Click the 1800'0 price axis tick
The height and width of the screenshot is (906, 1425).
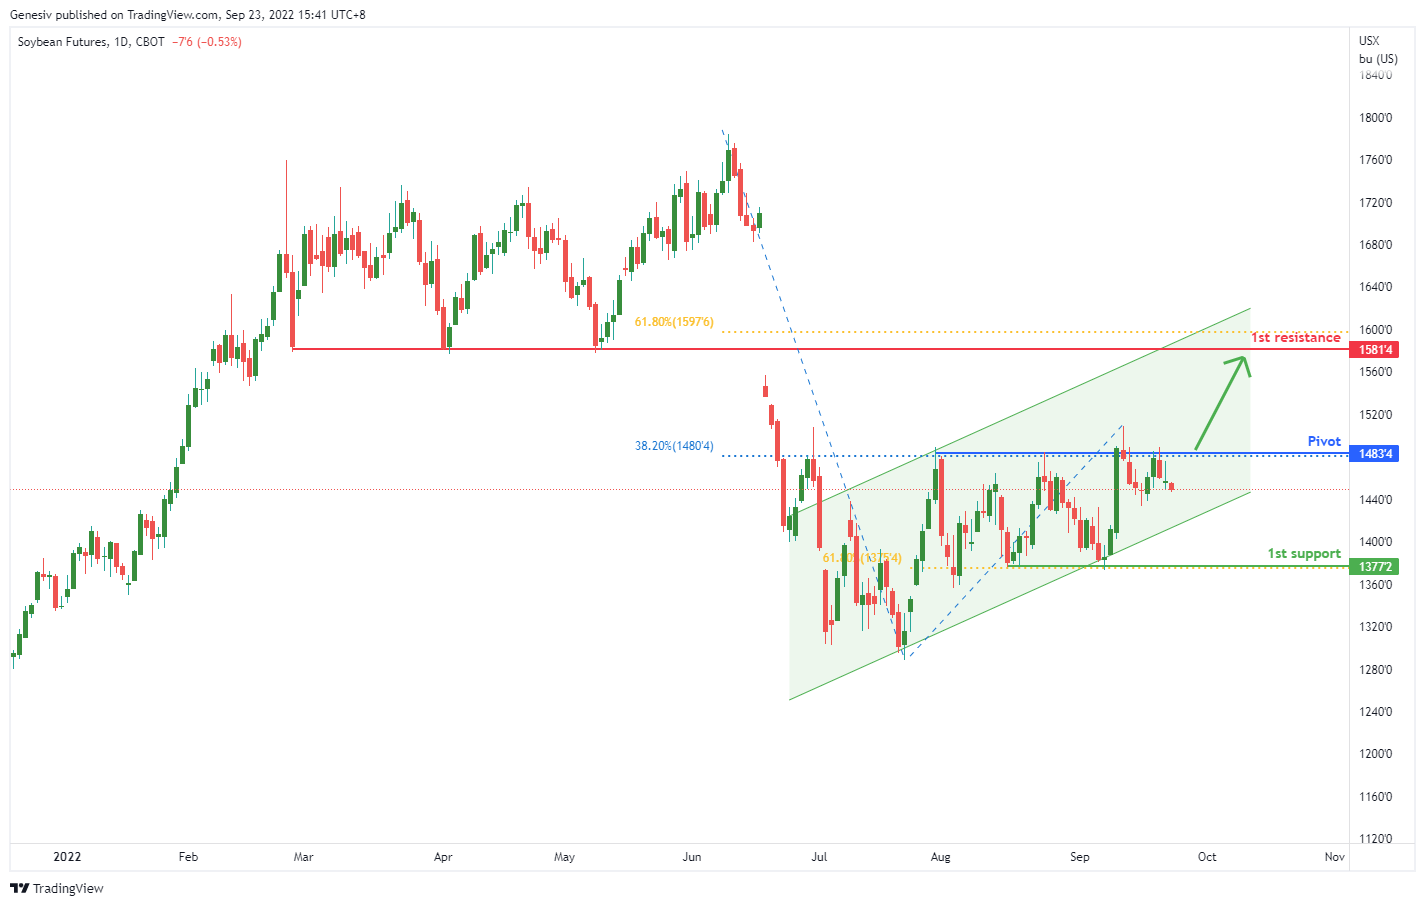tap(1376, 118)
